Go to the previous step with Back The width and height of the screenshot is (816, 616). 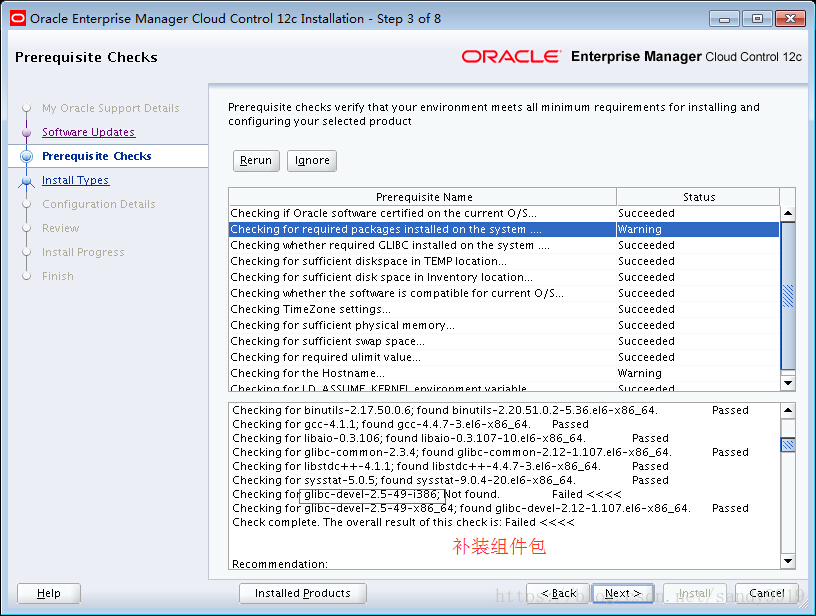(x=558, y=593)
